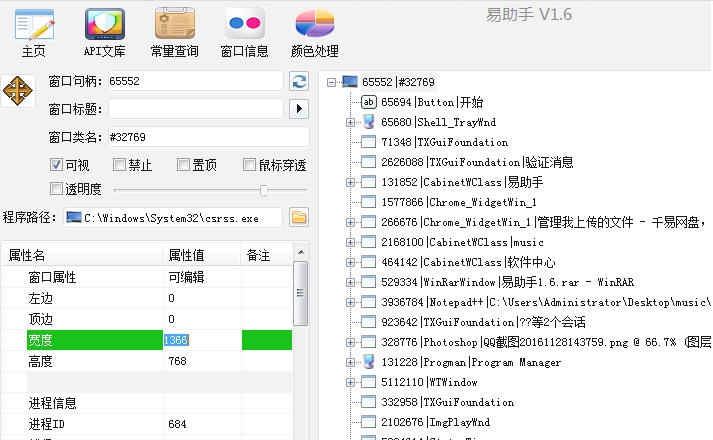Screen dimensions: 713x440
Task: Adjust the transparency slider thumb
Action: (x=264, y=190)
